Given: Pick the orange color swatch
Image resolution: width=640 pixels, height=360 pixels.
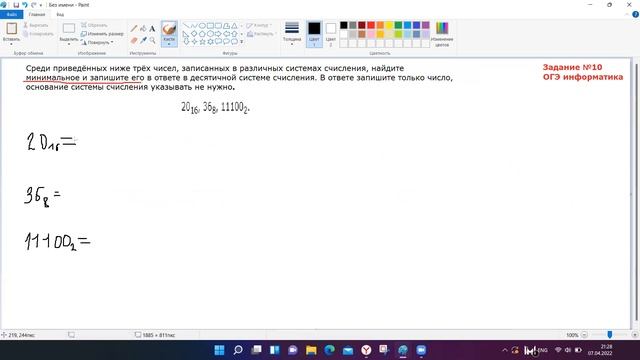Looking at the screenshot, I should point(380,25).
